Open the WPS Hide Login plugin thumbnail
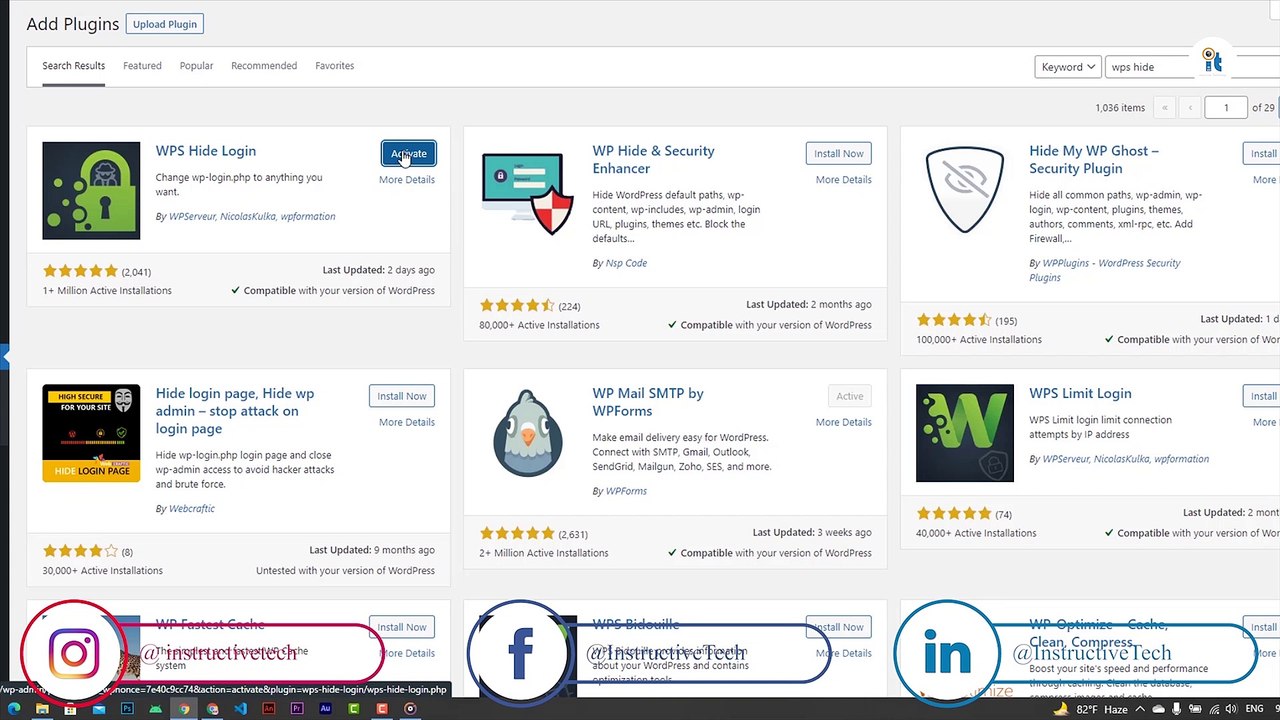The image size is (1280, 720). [x=91, y=190]
